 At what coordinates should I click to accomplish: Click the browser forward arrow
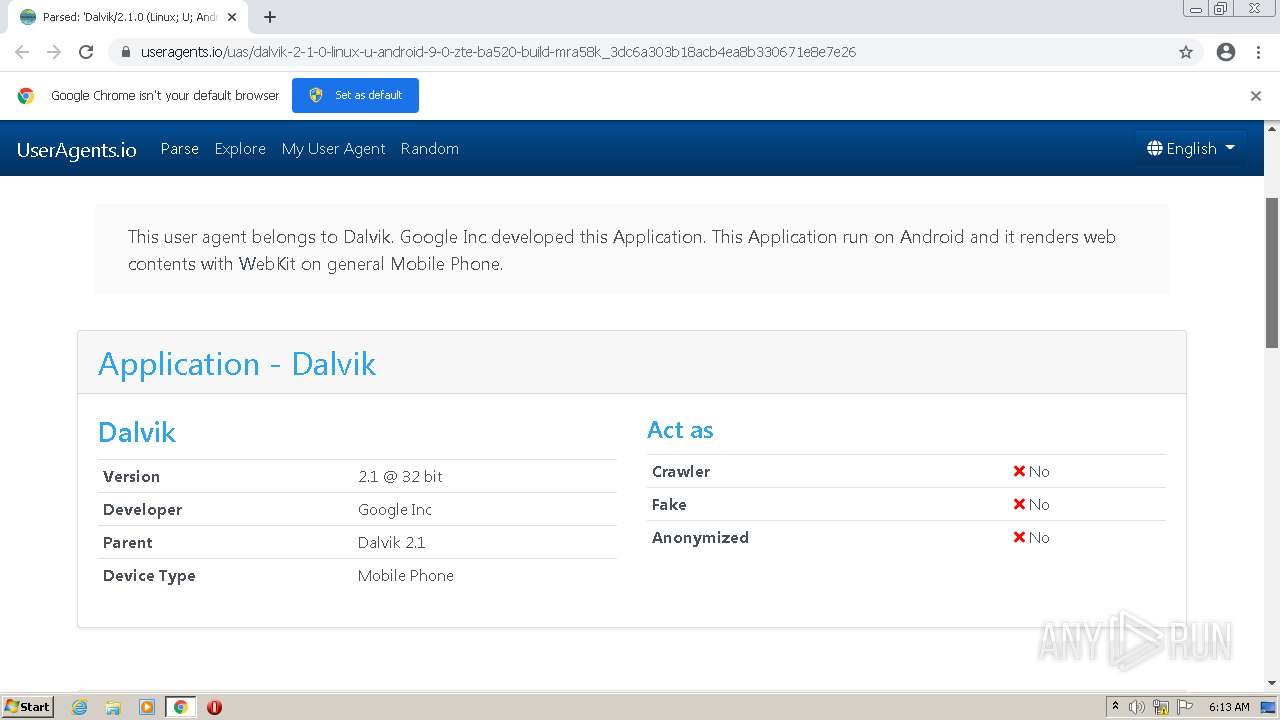[54, 52]
